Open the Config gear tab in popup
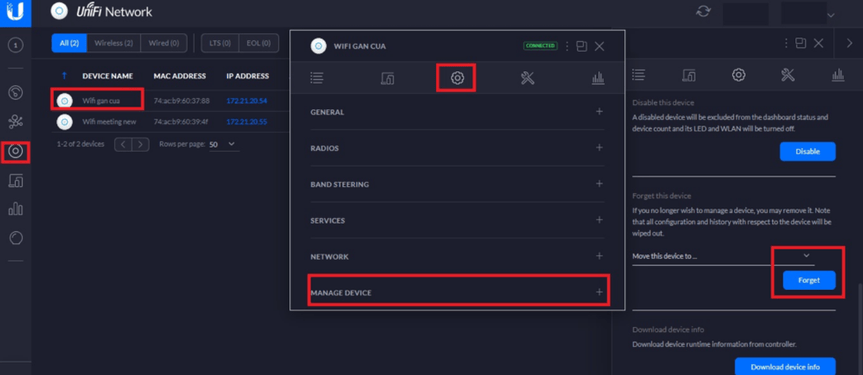This screenshot has height=375, width=863. 457,78
